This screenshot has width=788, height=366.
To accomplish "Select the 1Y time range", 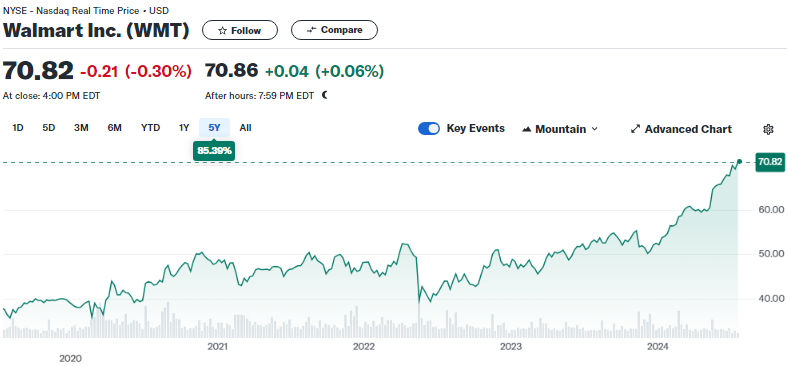I will pos(184,128).
